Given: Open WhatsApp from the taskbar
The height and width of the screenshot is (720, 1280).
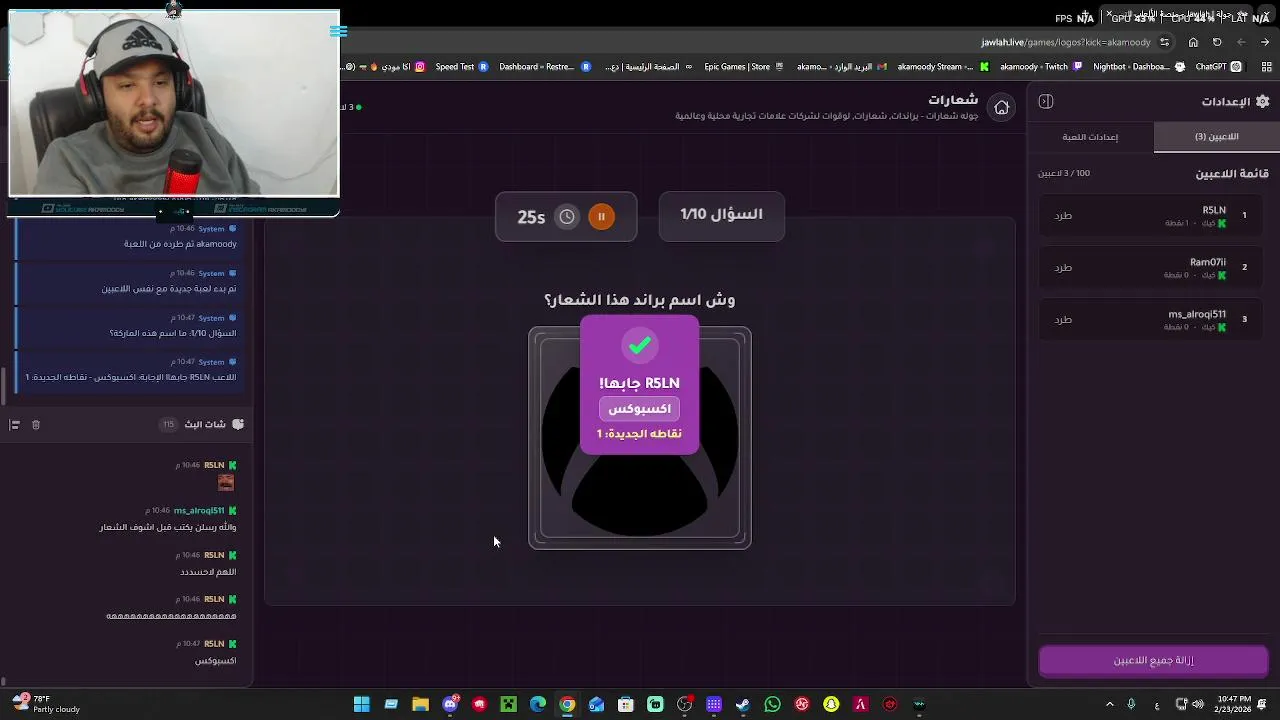Looking at the screenshot, I should (x=772, y=705).
